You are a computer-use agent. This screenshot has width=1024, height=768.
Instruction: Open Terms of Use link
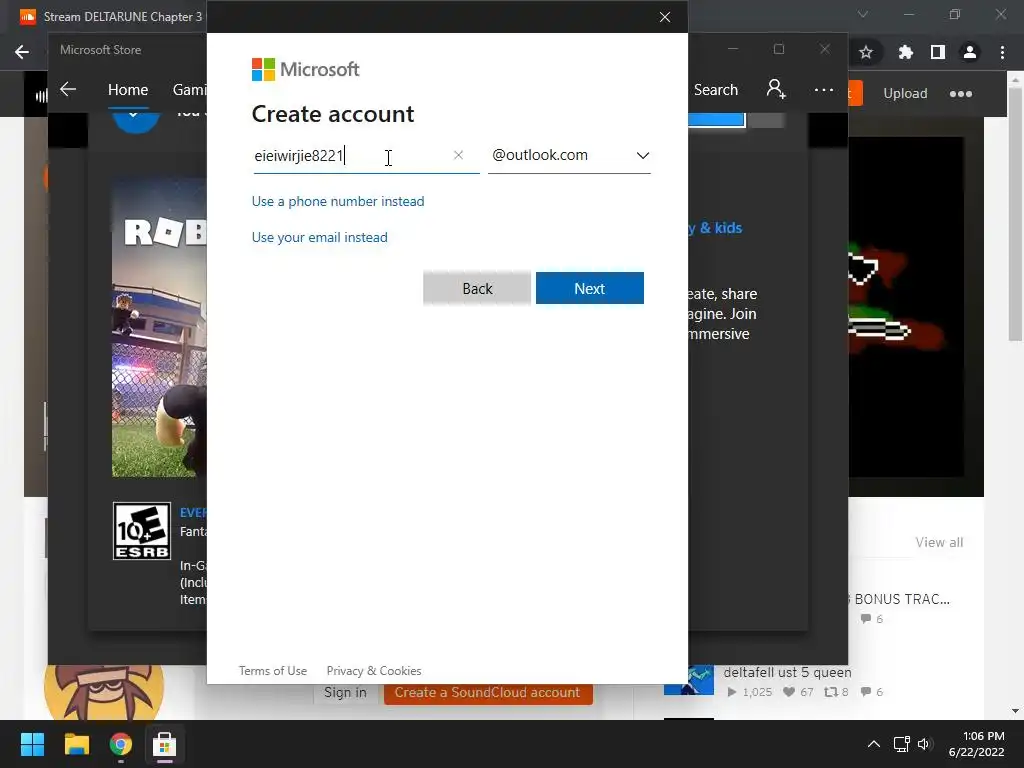click(272, 671)
